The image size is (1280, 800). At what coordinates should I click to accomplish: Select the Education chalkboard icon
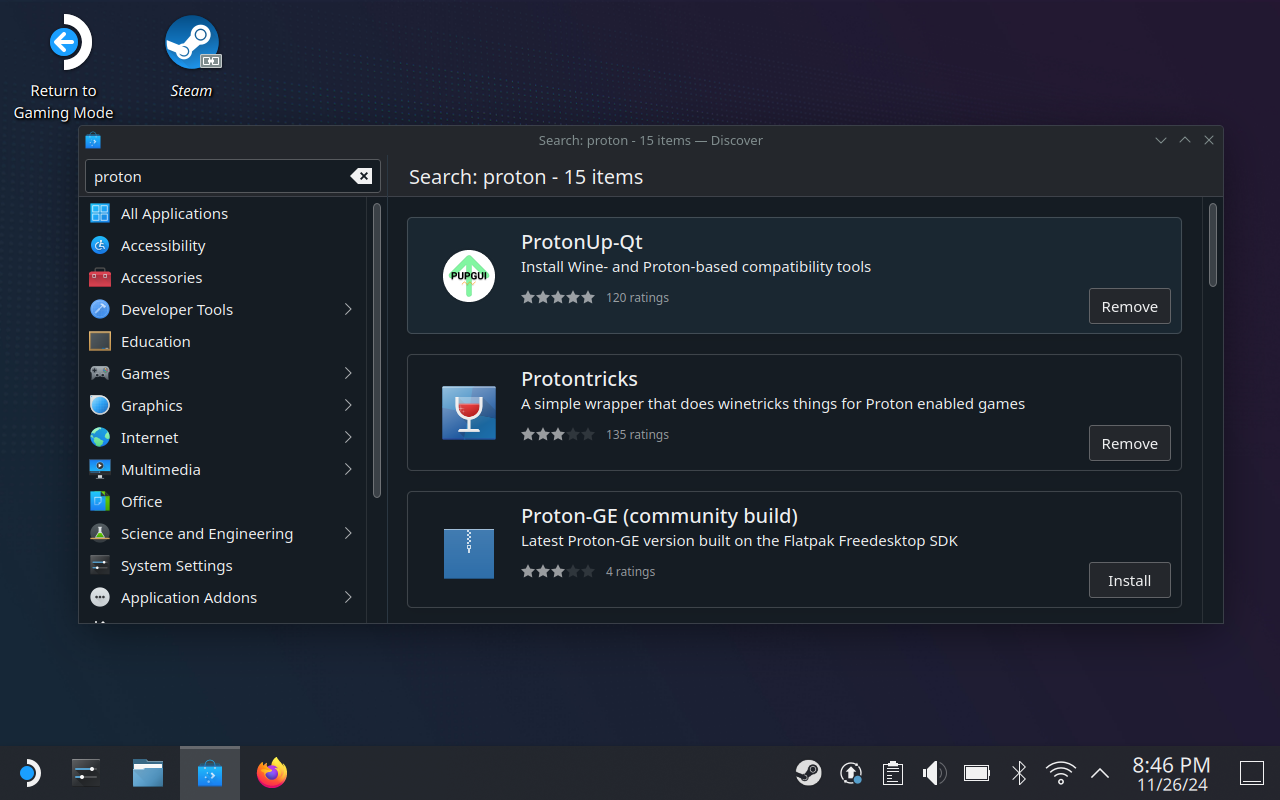100,341
